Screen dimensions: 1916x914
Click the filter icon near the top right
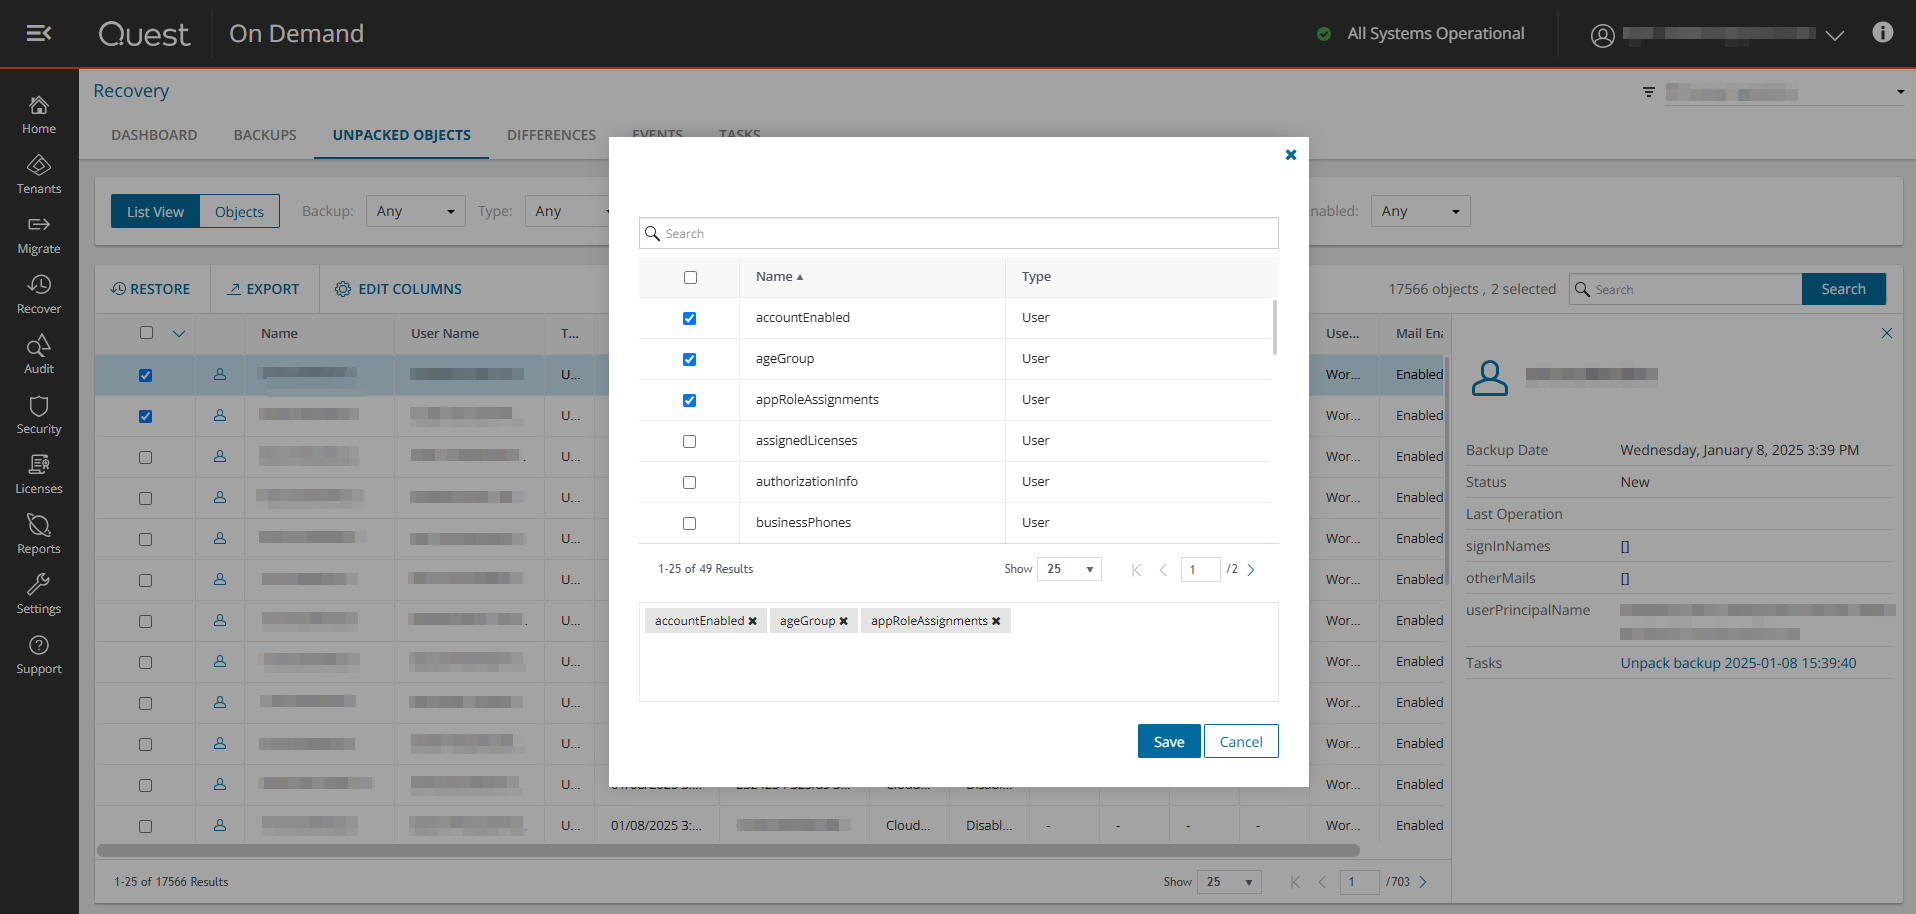pos(1648,92)
